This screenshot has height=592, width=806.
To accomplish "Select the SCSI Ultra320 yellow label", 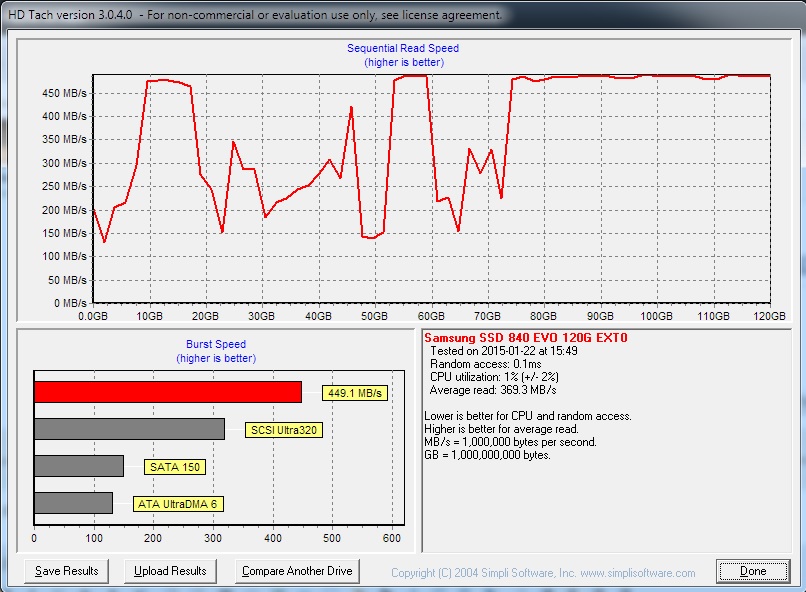I will tap(285, 430).
